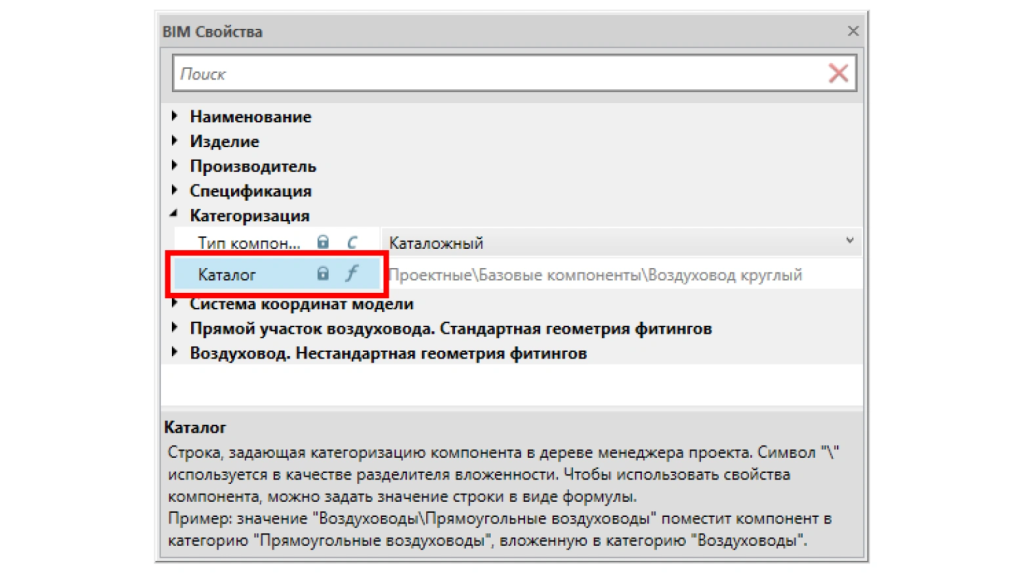Open the Каталожный dropdown list
This screenshot has width=1024, height=576.
(849, 241)
